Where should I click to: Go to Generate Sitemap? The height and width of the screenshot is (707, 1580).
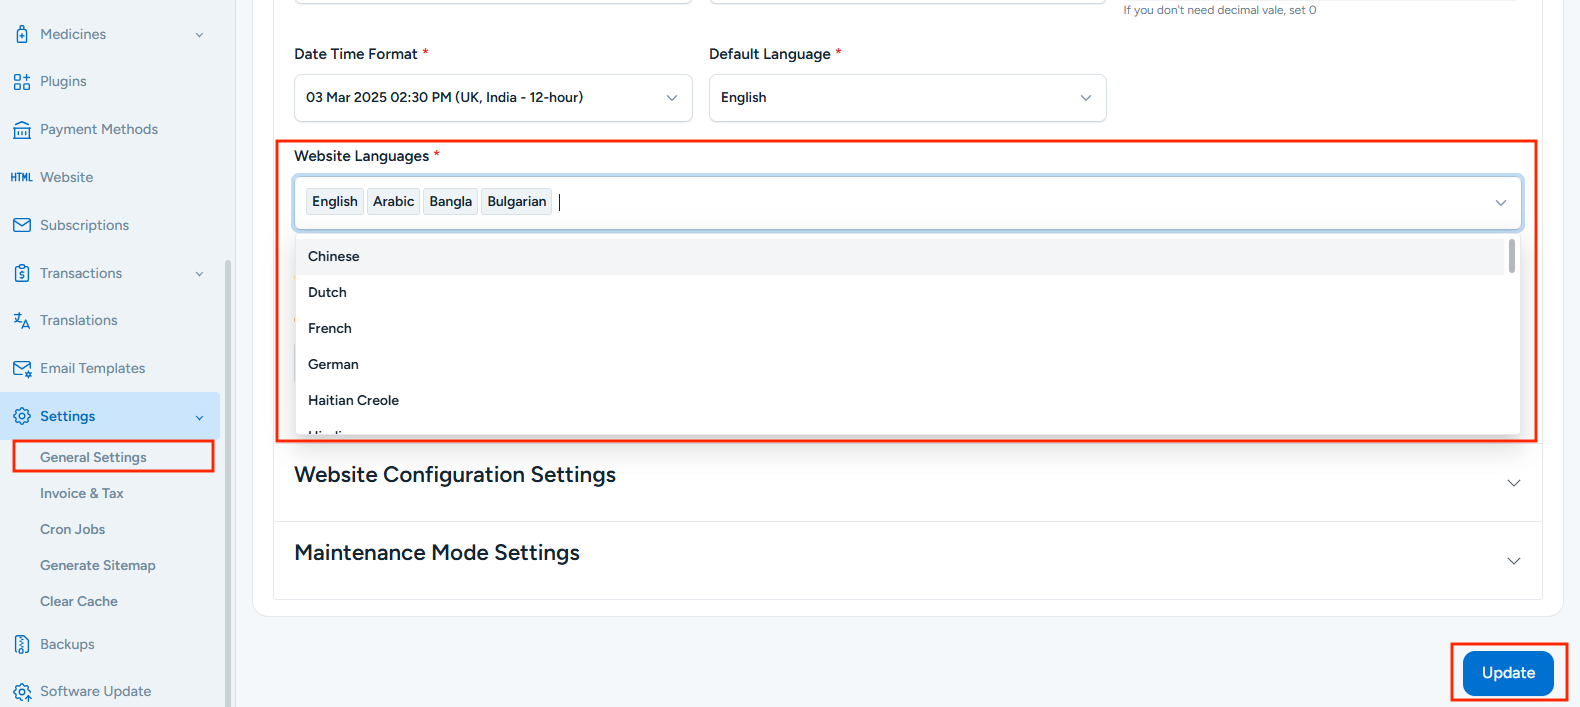98,566
